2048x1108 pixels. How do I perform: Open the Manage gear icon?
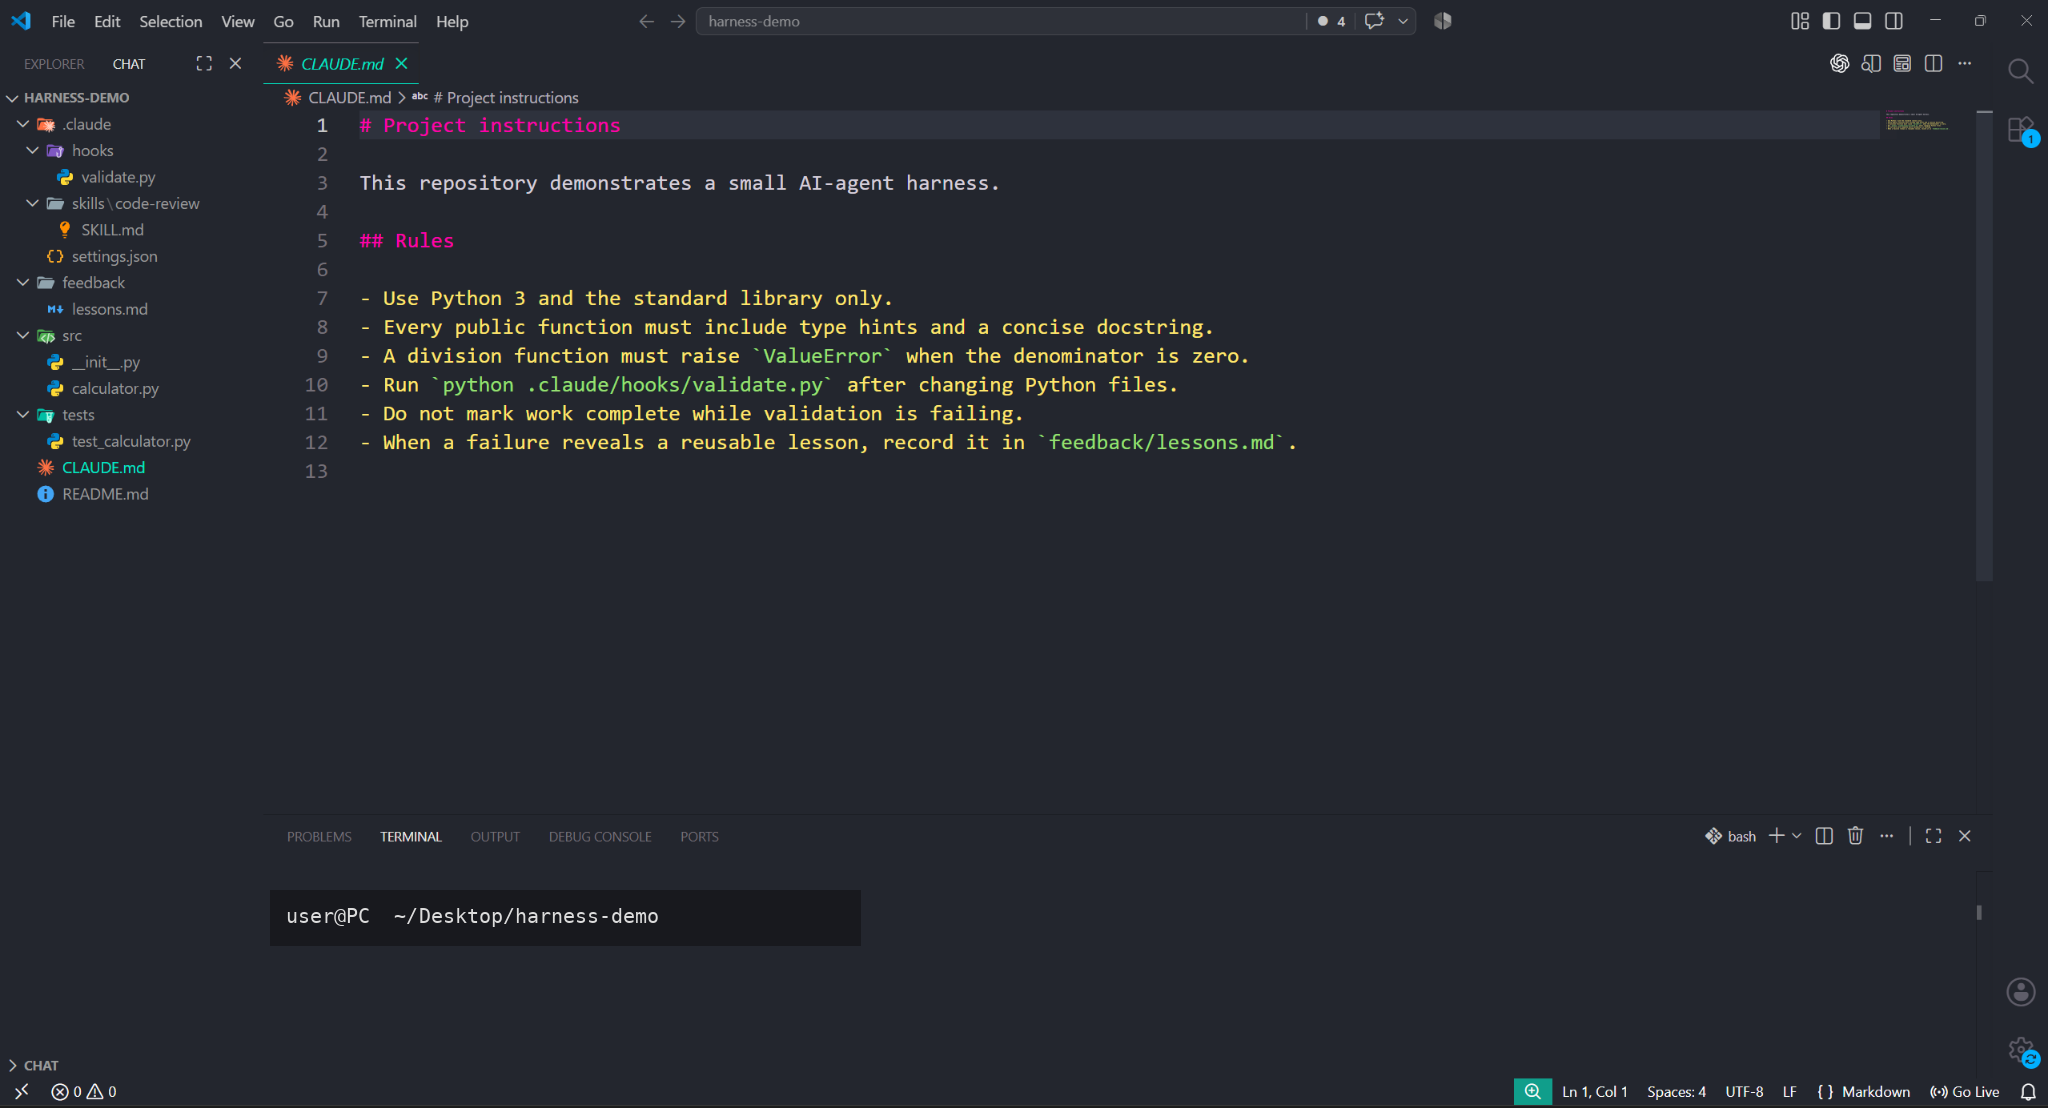point(2021,1050)
